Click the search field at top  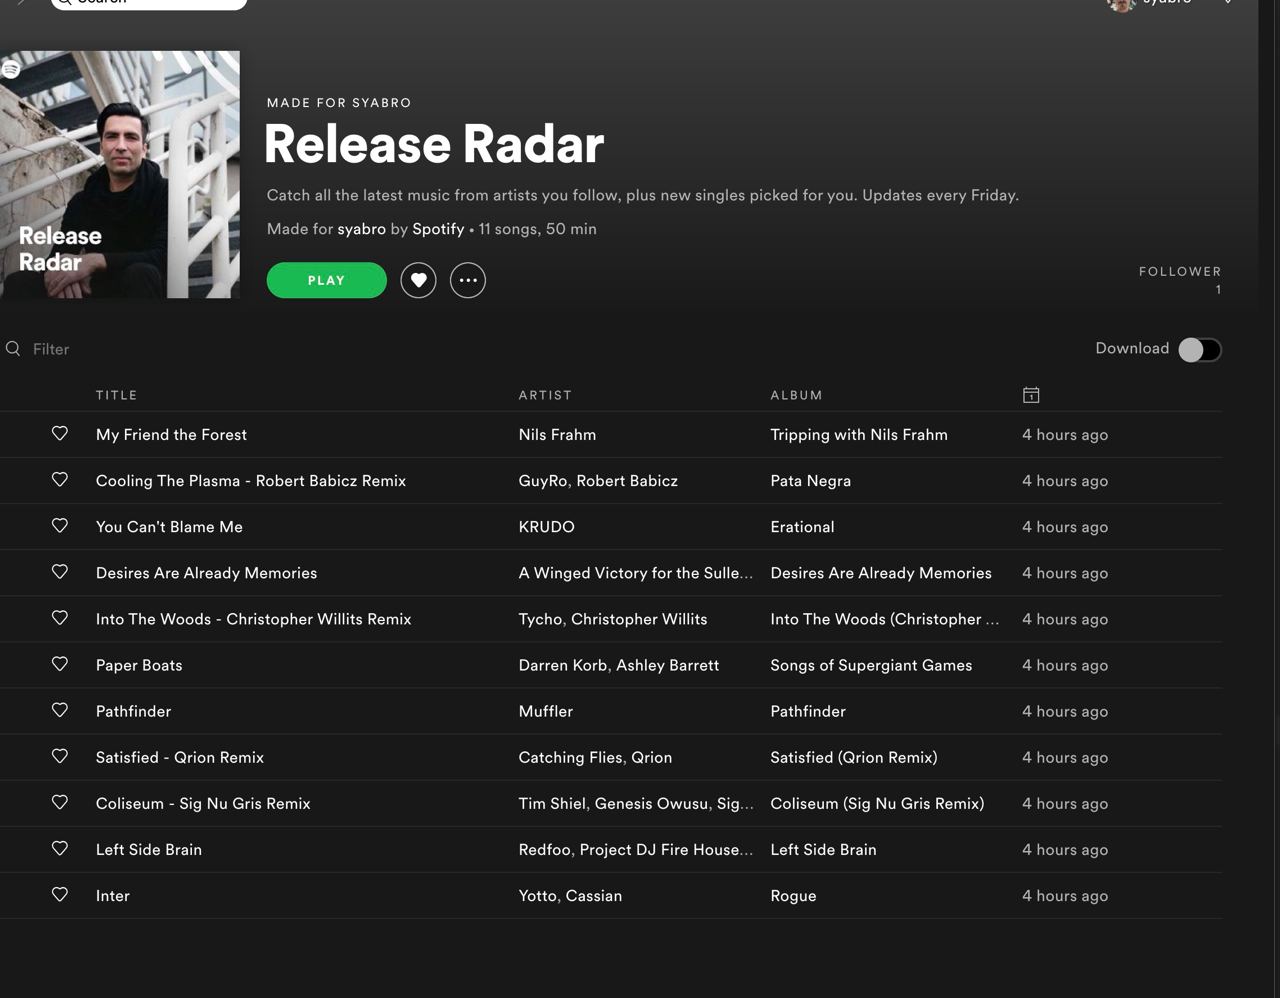[x=148, y=3]
